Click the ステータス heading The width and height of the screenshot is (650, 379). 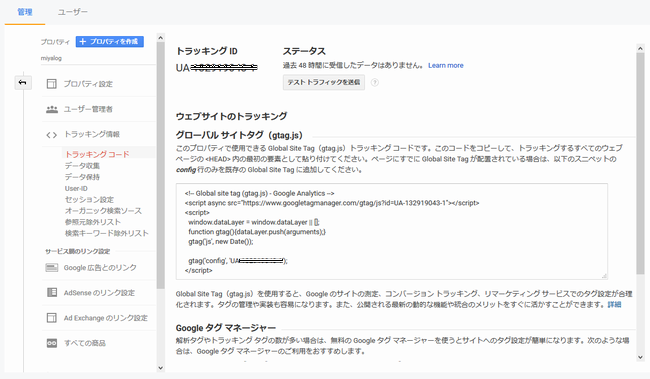pos(304,51)
